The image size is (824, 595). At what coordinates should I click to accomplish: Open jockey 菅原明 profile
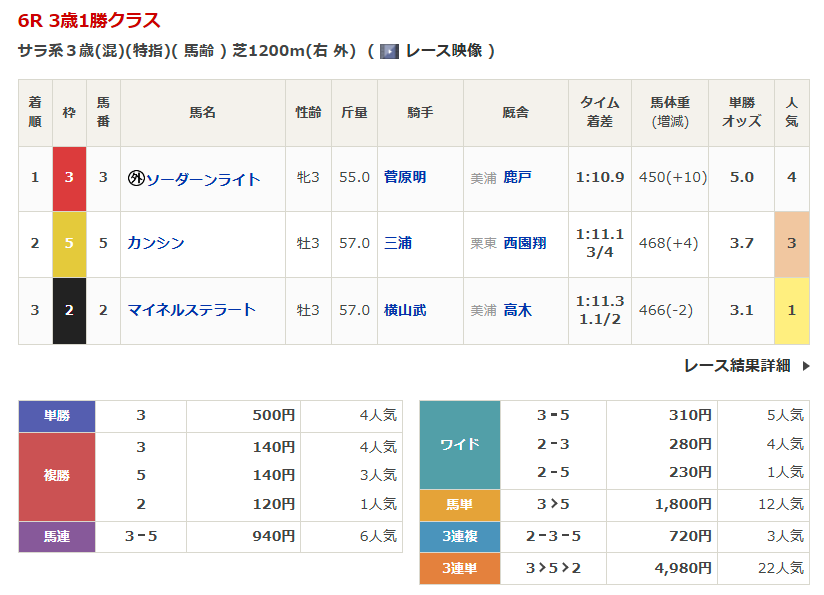405,177
